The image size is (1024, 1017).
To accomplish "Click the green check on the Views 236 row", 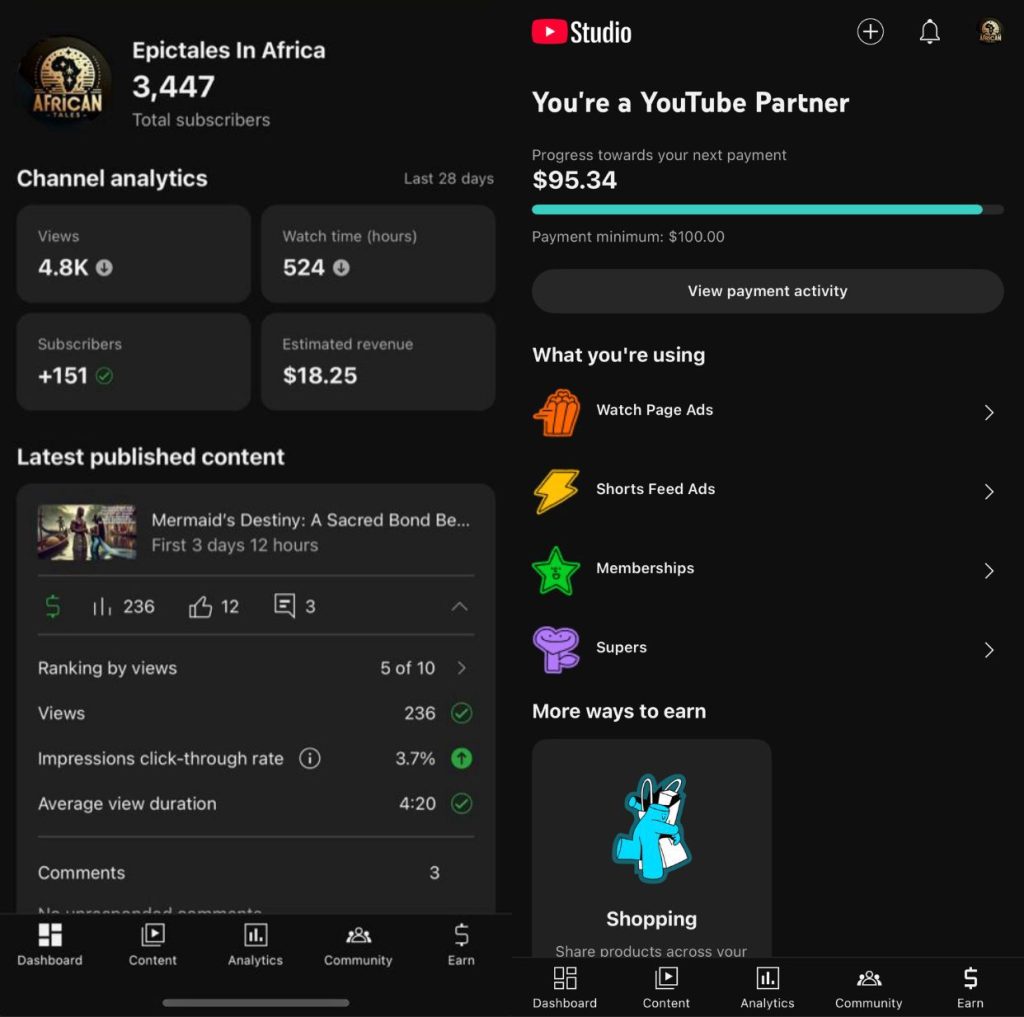I will tap(462, 713).
